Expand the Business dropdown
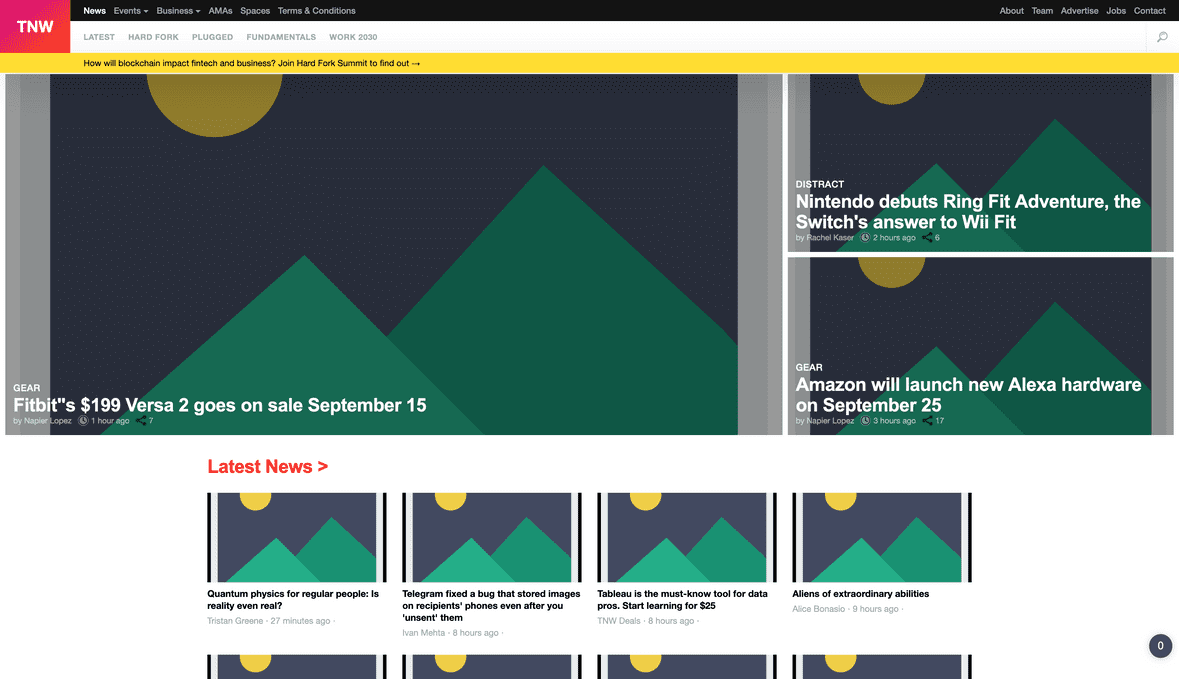The image size is (1179, 679). click(177, 11)
